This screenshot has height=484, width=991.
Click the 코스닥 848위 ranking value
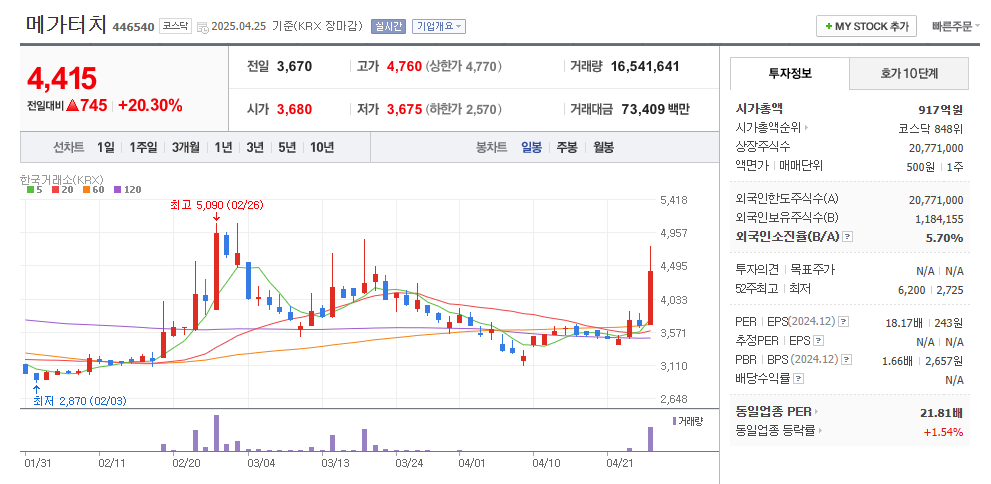pos(931,128)
